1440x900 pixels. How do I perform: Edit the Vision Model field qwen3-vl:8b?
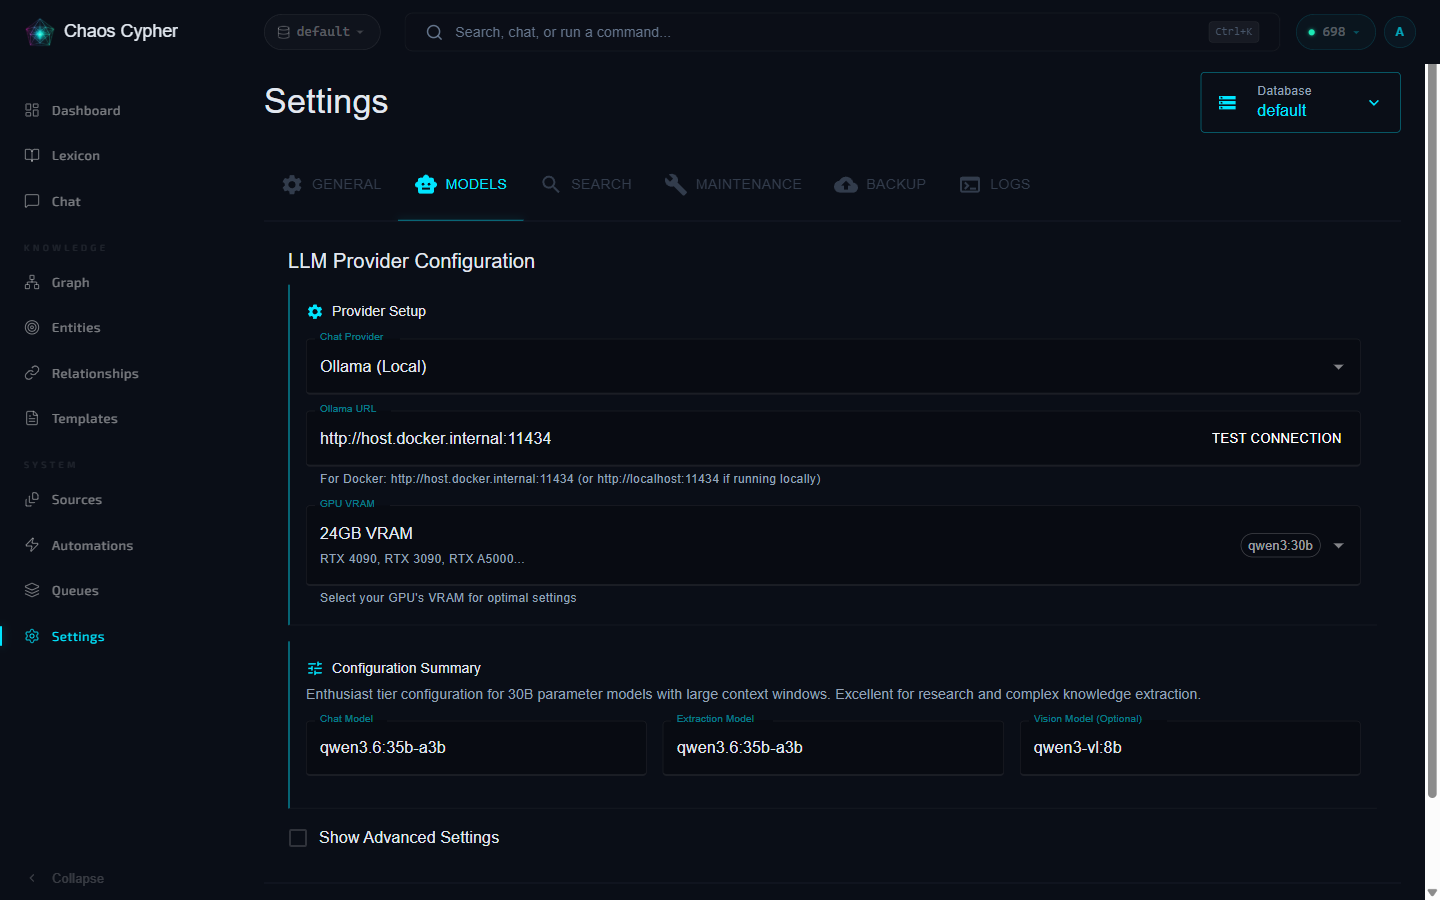pyautogui.click(x=1190, y=748)
